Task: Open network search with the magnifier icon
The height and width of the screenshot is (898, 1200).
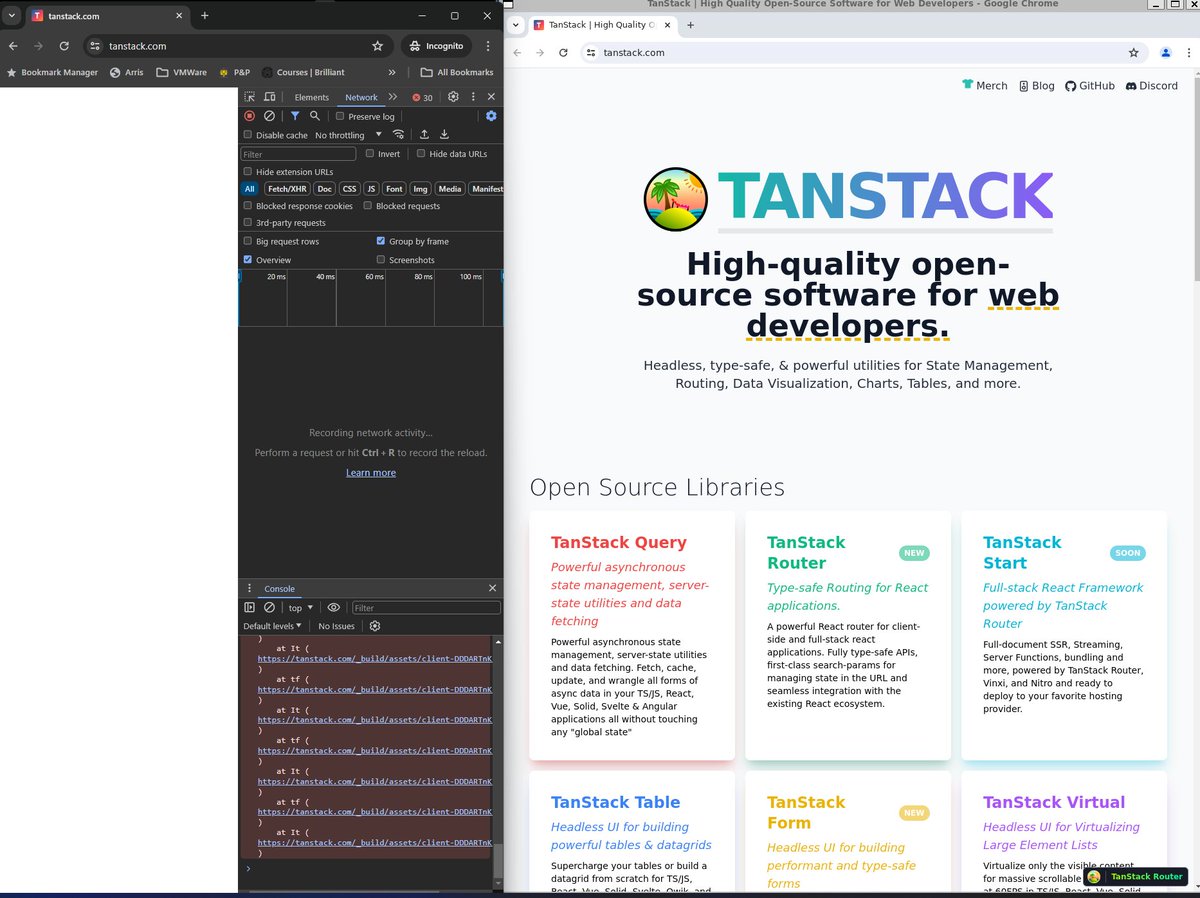Action: (x=314, y=116)
